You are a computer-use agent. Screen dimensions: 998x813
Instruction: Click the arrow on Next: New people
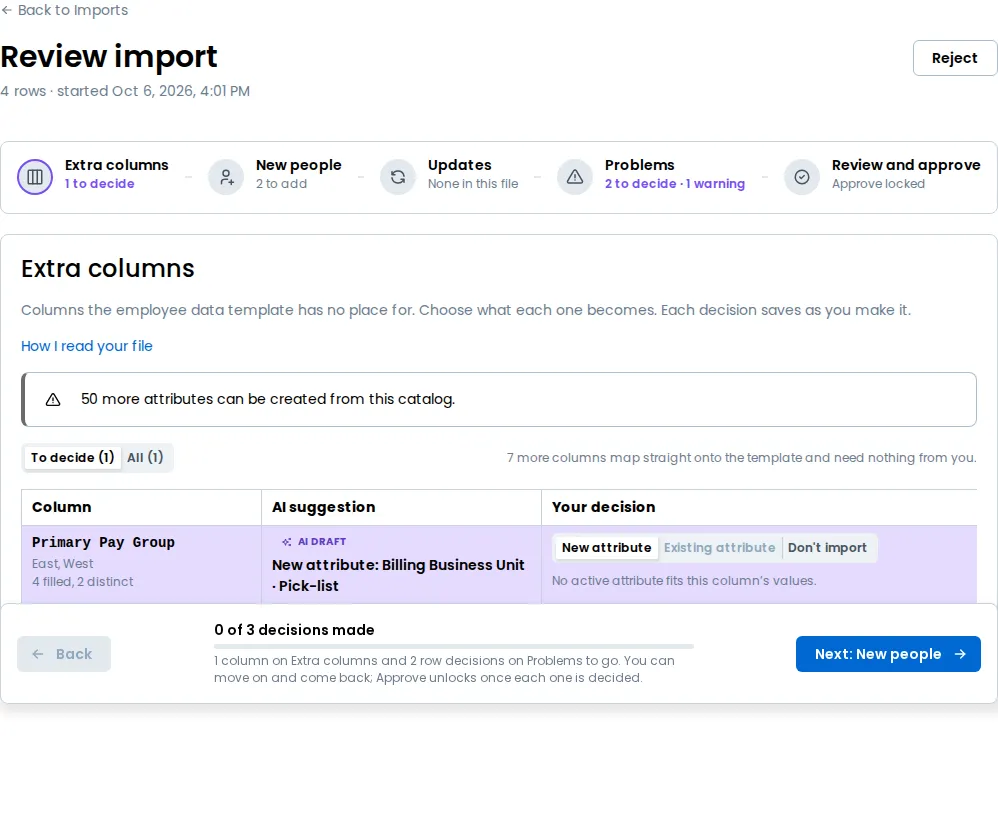960,654
